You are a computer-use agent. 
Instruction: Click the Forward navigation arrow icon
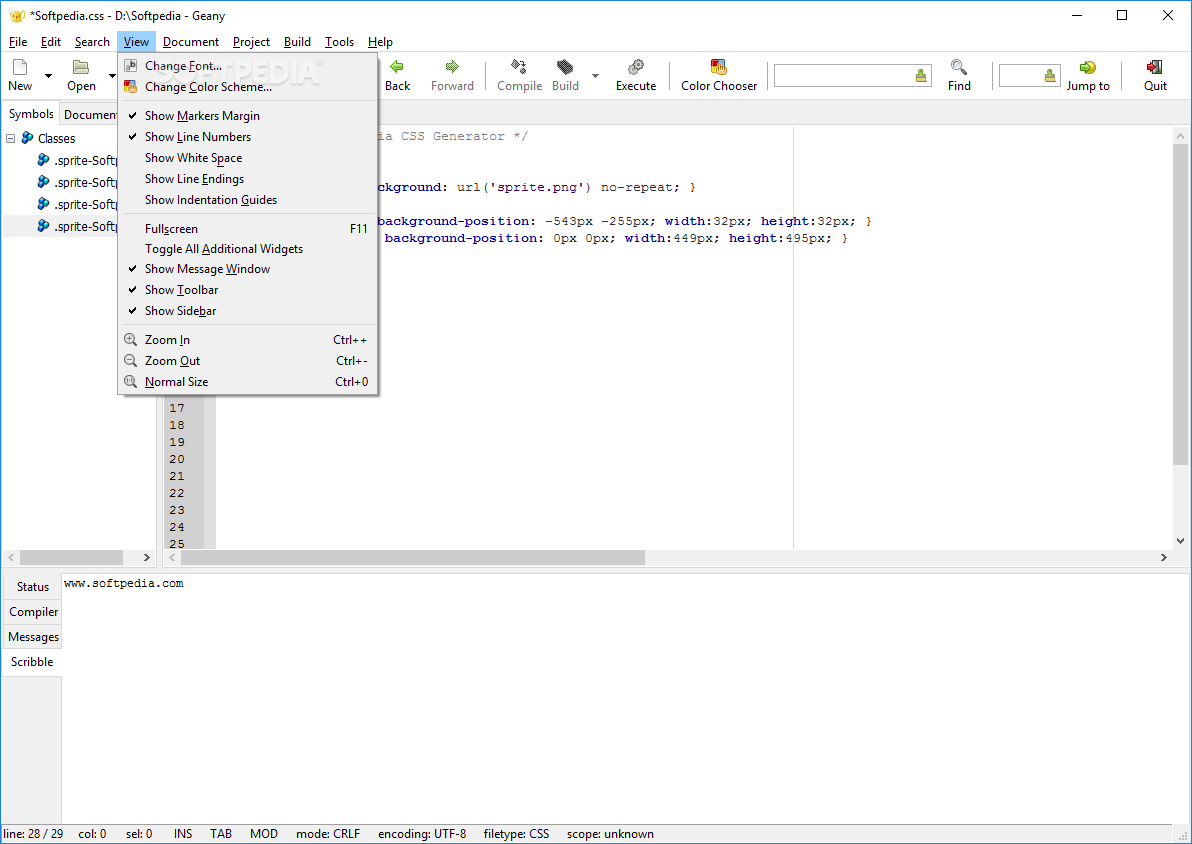point(452,67)
